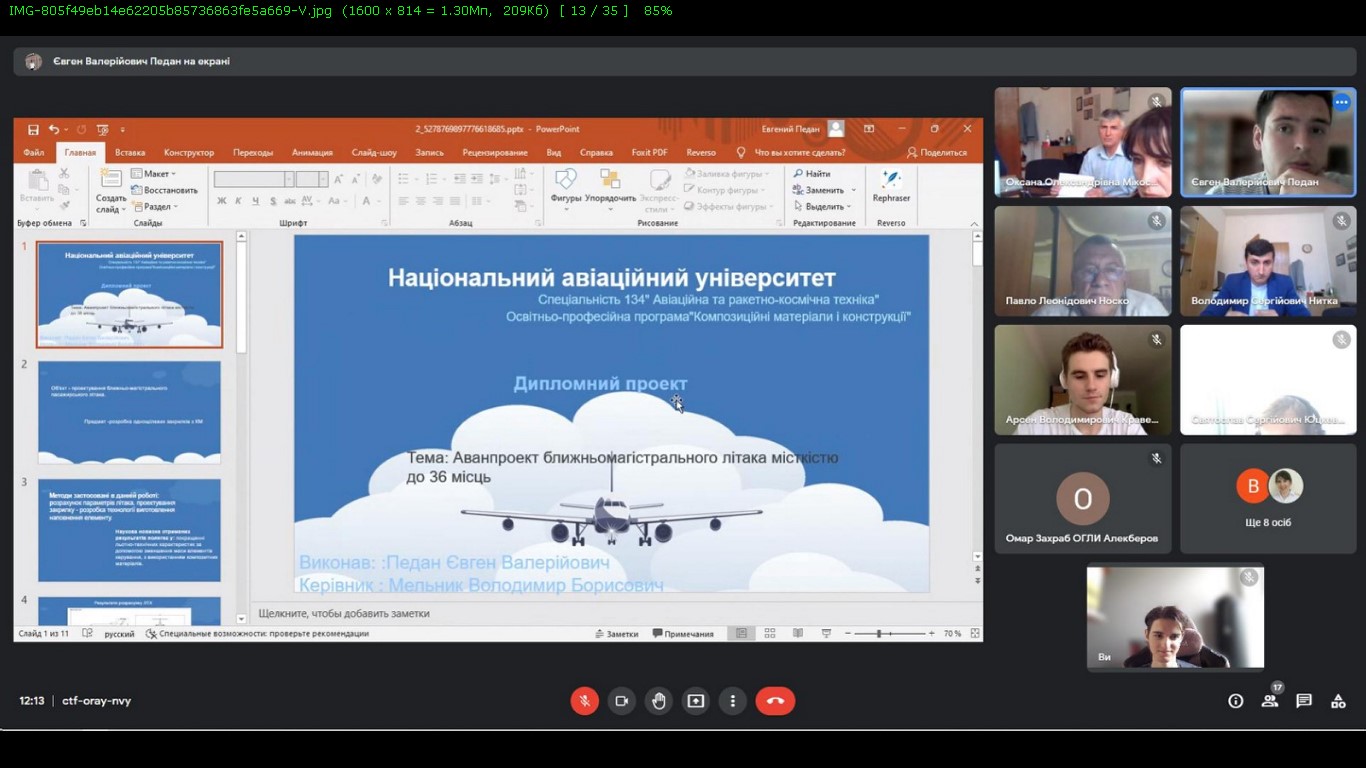The width and height of the screenshot is (1366, 768).
Task: Open the activities icon
Action: tap(1338, 701)
